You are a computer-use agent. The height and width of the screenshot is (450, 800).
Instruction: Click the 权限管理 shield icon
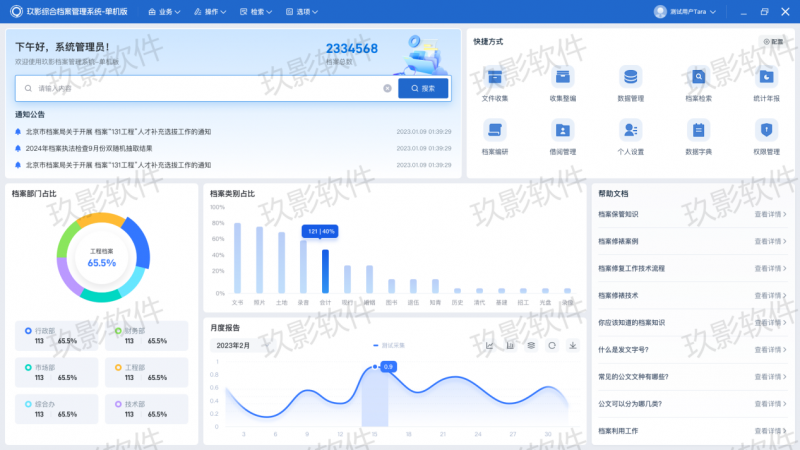coord(766,130)
